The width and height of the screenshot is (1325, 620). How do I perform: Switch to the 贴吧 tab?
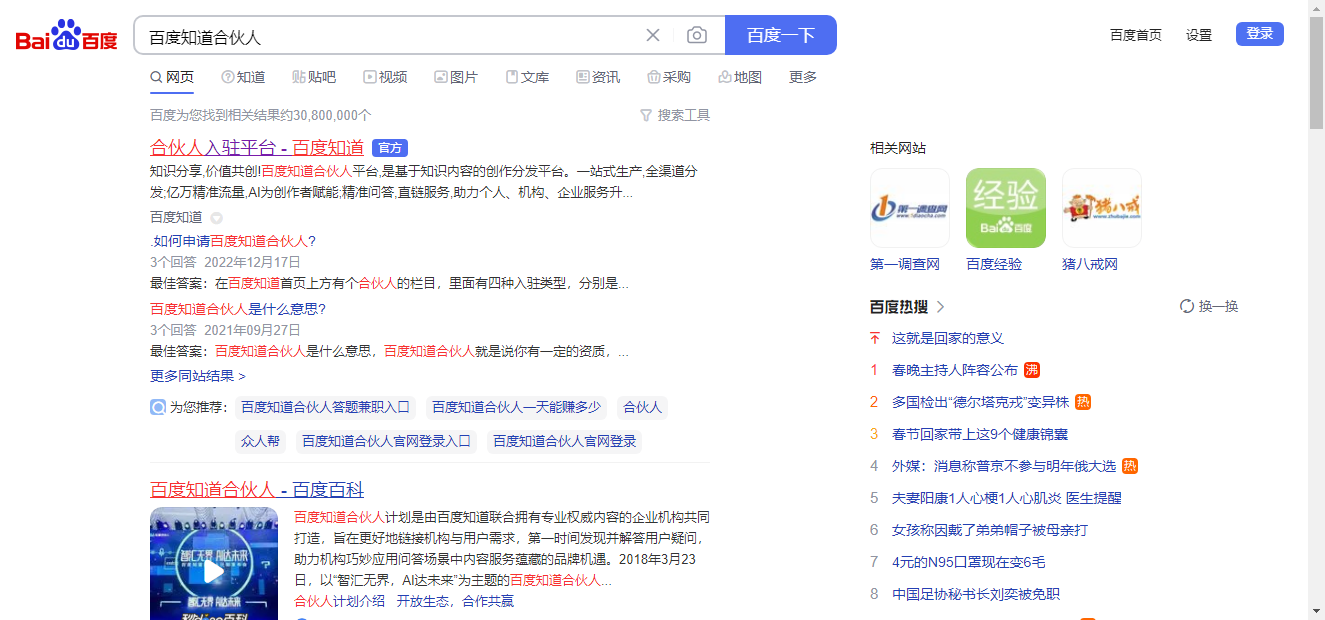click(x=314, y=77)
